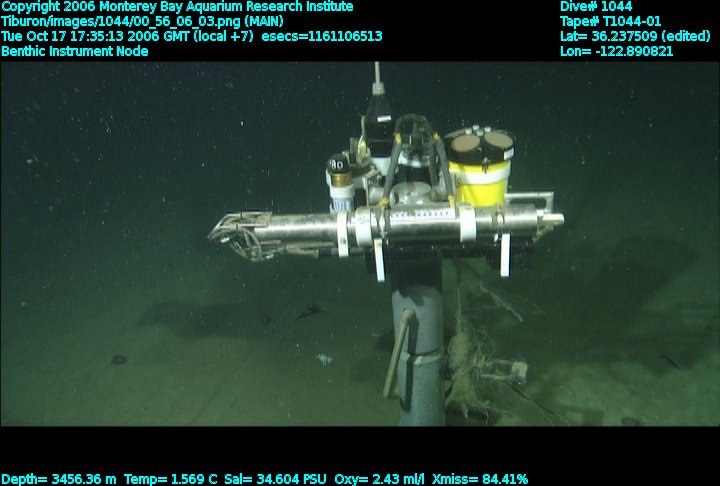Click the 'Lat= 36.237509 (edited)' reading
The image size is (720, 486).
pos(635,36)
